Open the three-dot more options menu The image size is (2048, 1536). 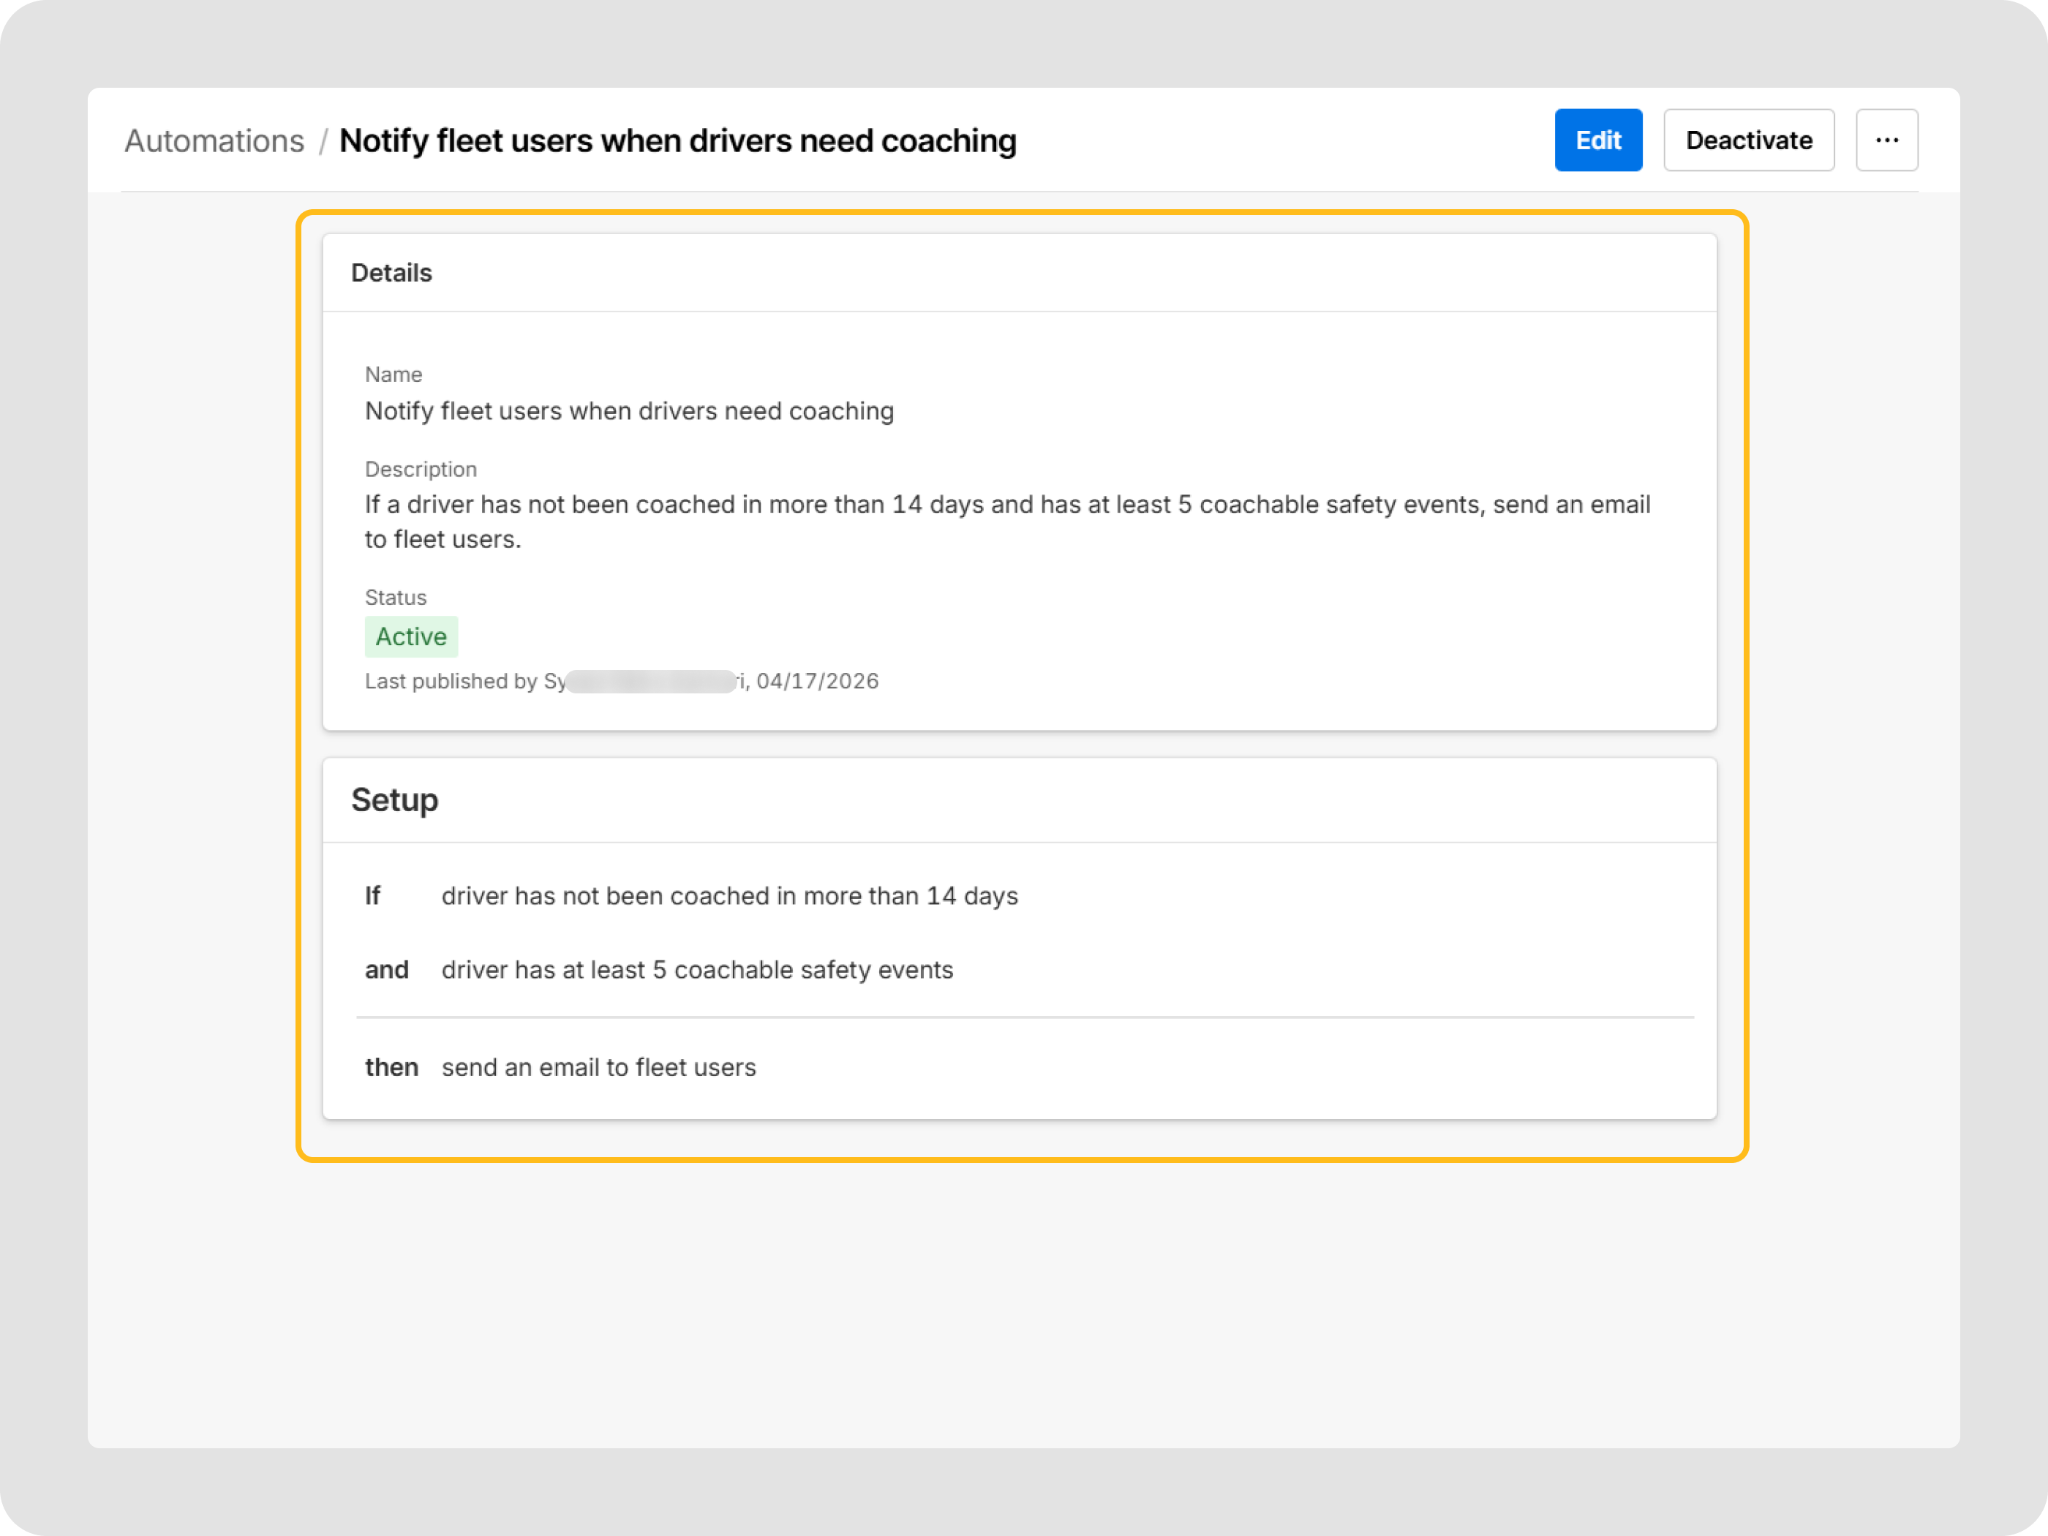[x=1886, y=140]
